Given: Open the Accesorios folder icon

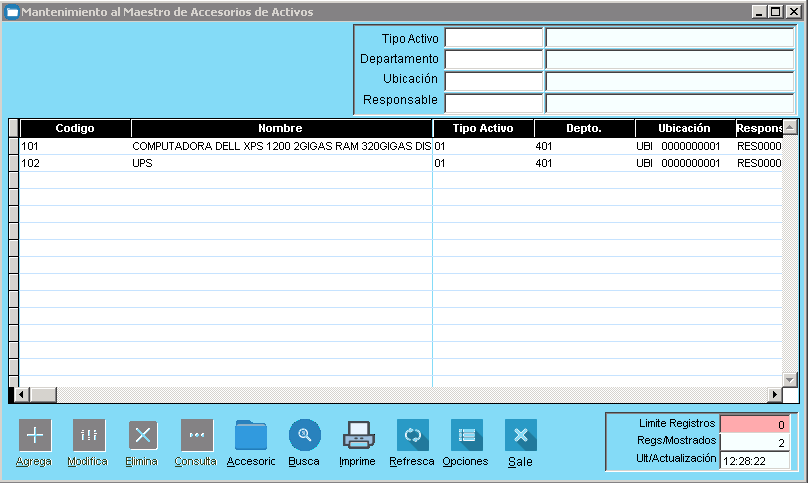Looking at the screenshot, I should click(250, 435).
